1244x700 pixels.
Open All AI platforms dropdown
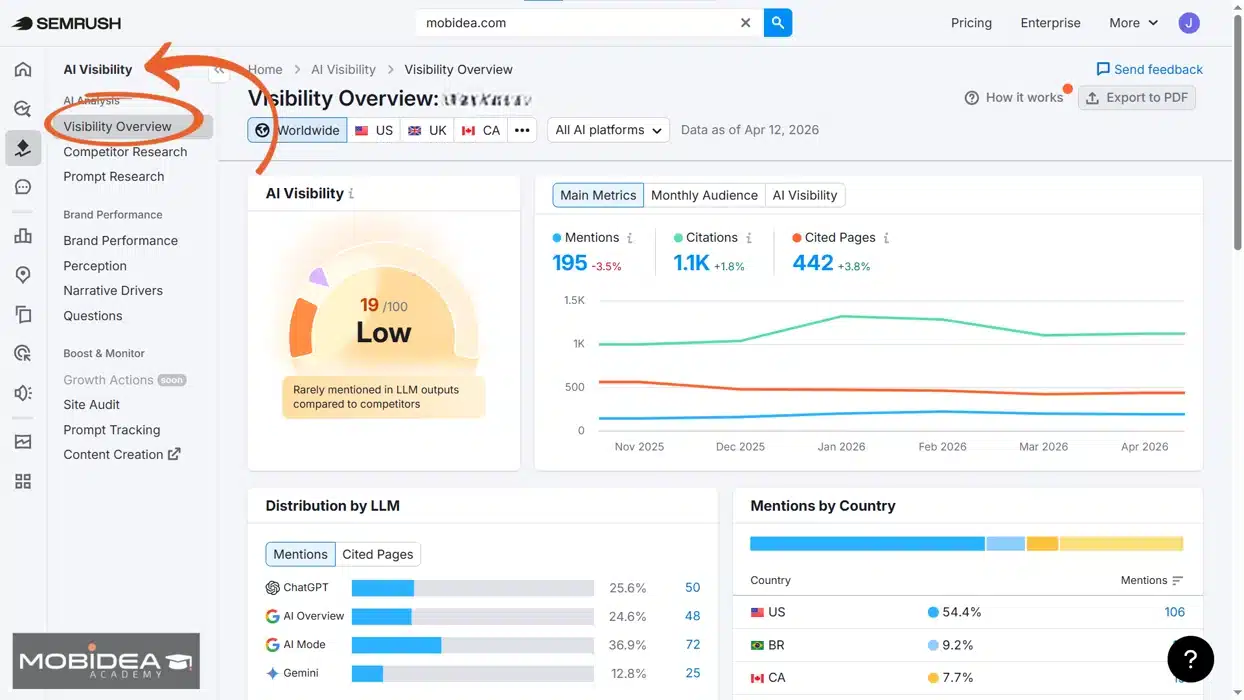pos(608,130)
